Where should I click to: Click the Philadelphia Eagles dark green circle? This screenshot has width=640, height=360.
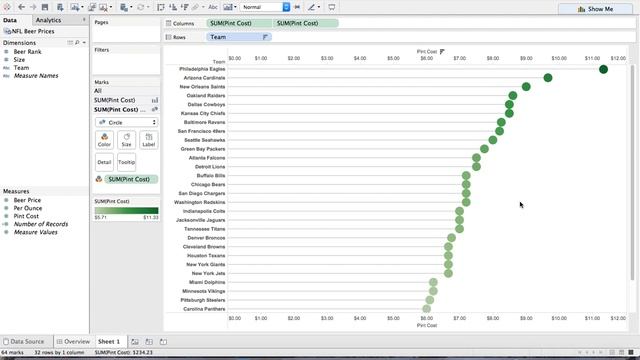(603, 69)
